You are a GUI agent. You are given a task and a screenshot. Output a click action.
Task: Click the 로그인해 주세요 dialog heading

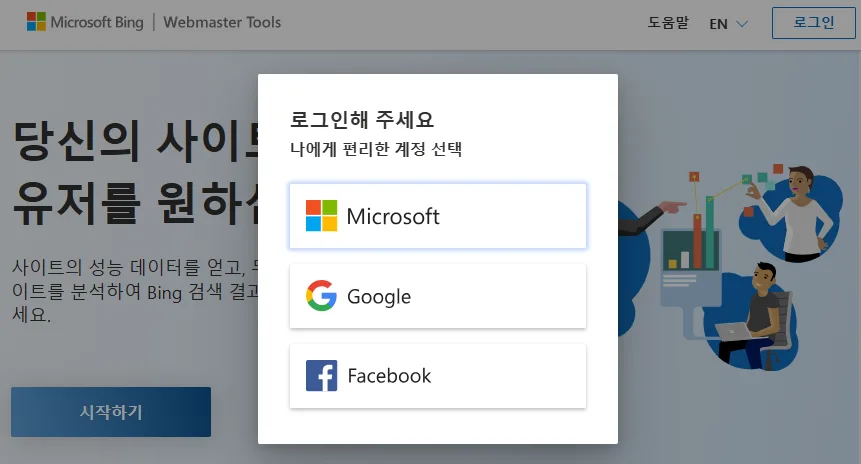[x=362, y=119]
